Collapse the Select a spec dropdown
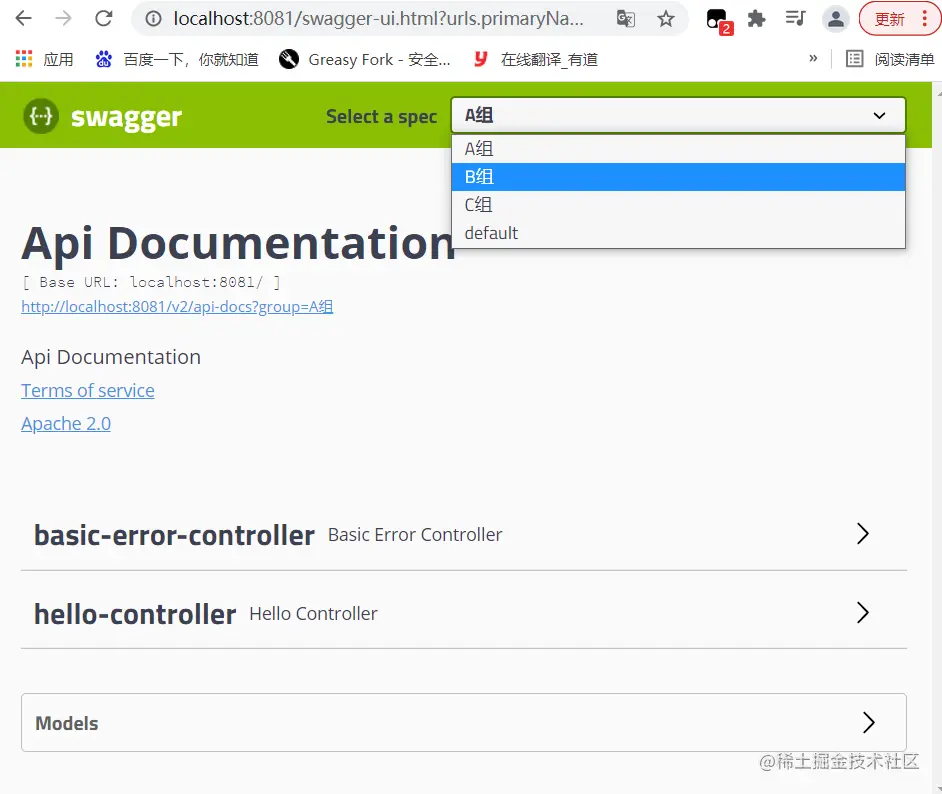 point(678,115)
